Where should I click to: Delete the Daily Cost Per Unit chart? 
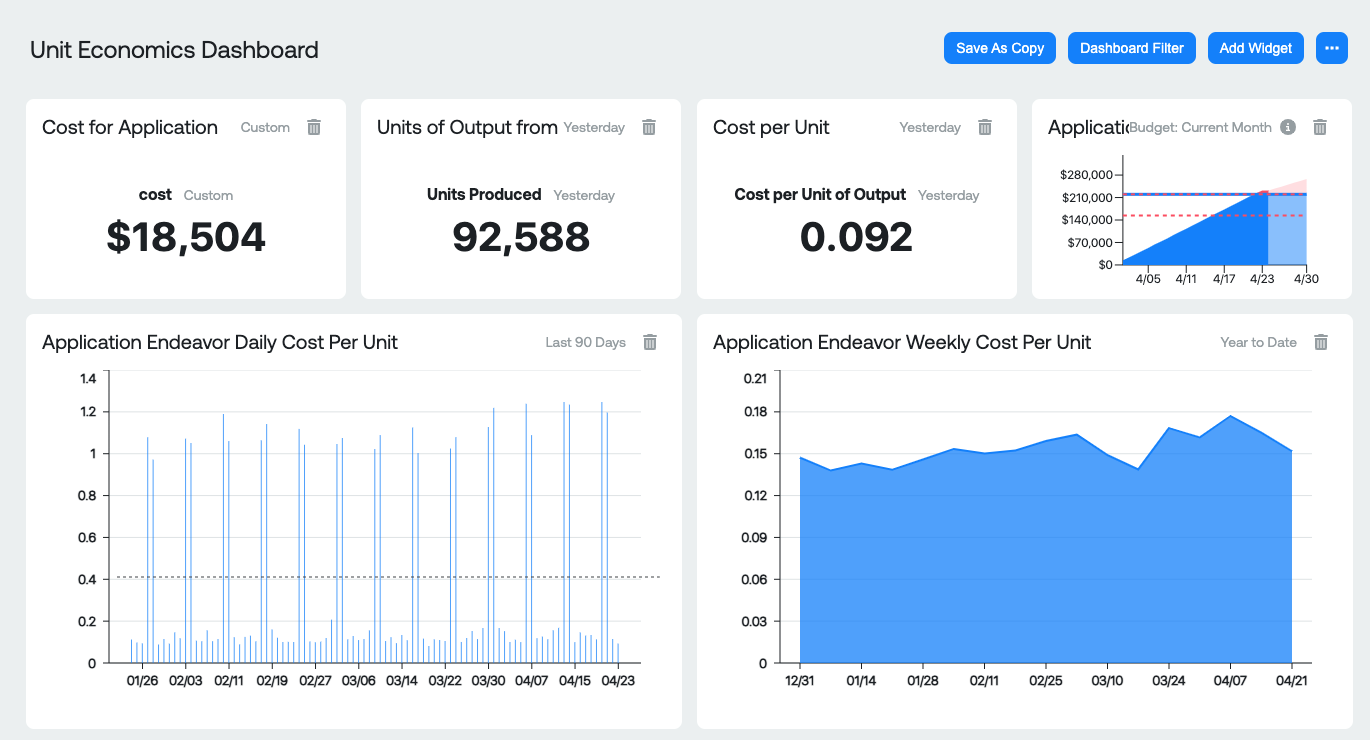pos(649,342)
